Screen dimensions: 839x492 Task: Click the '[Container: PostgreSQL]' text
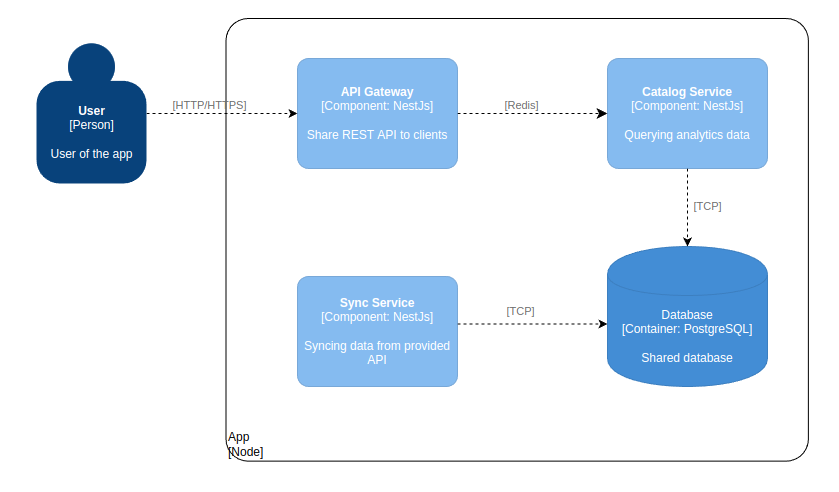click(687, 329)
